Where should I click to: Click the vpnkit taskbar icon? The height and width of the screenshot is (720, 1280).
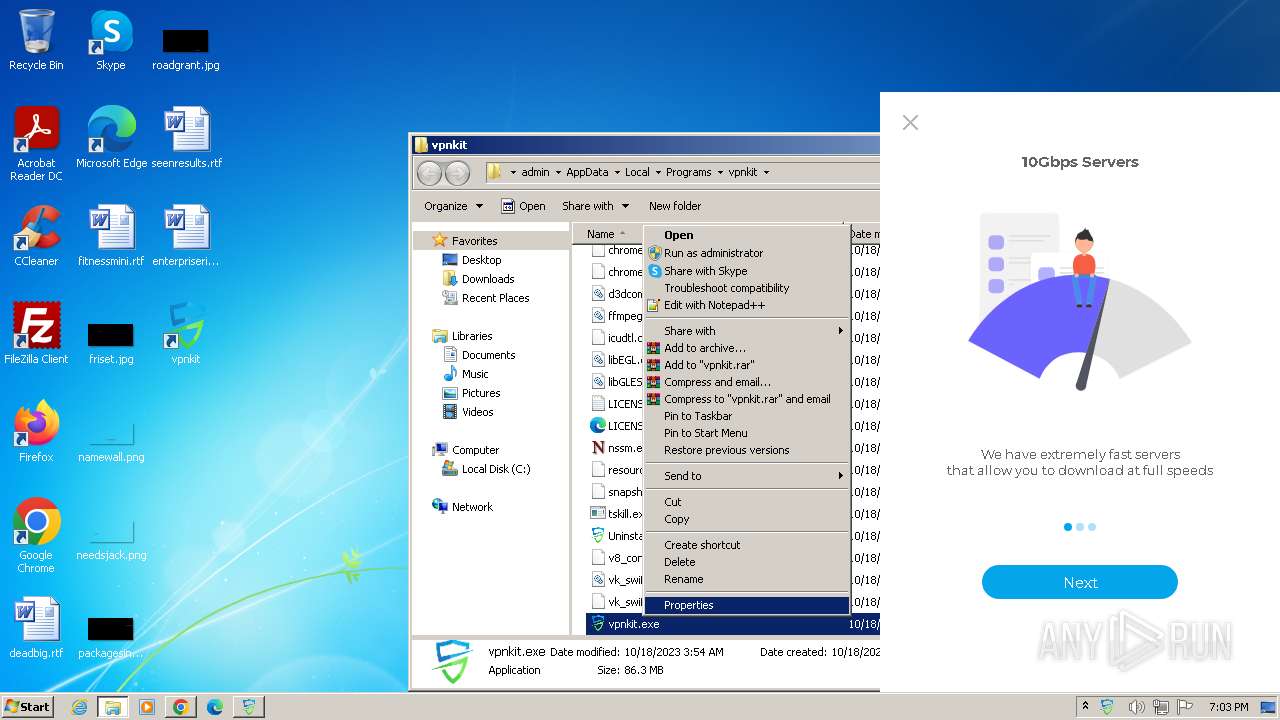point(248,707)
